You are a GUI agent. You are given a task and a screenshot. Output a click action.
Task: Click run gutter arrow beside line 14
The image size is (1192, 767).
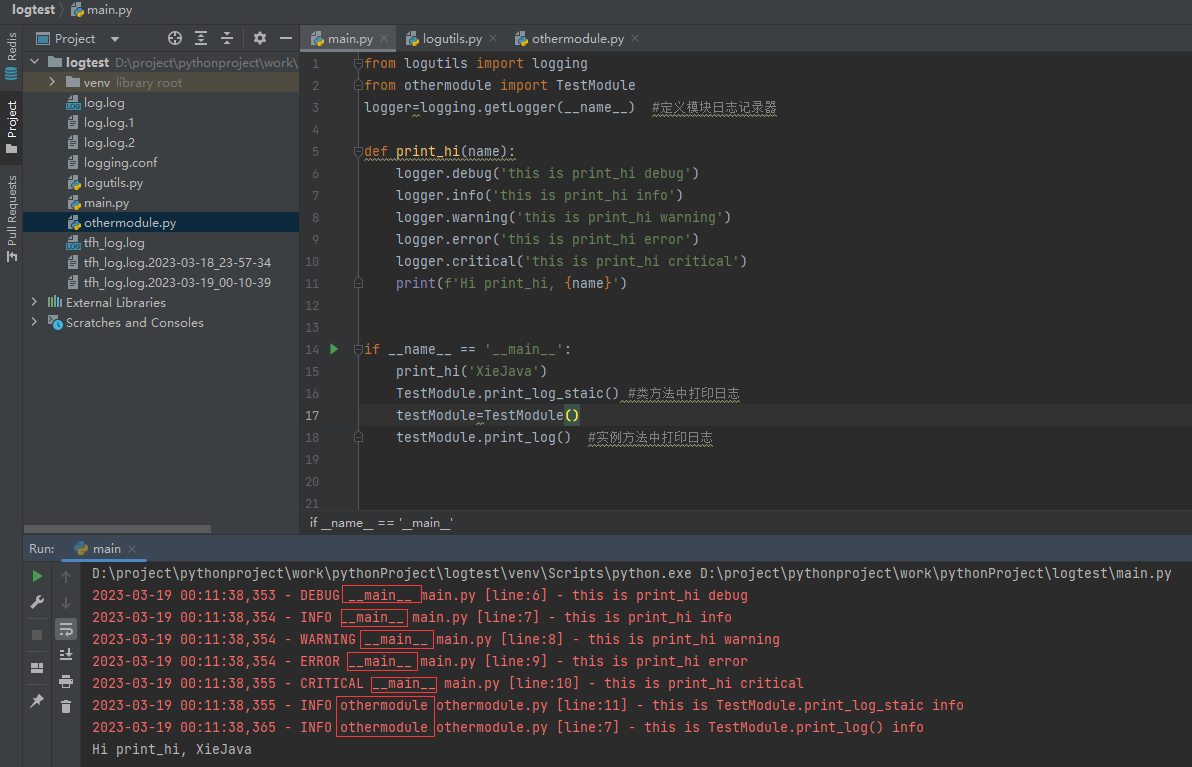tap(334, 349)
